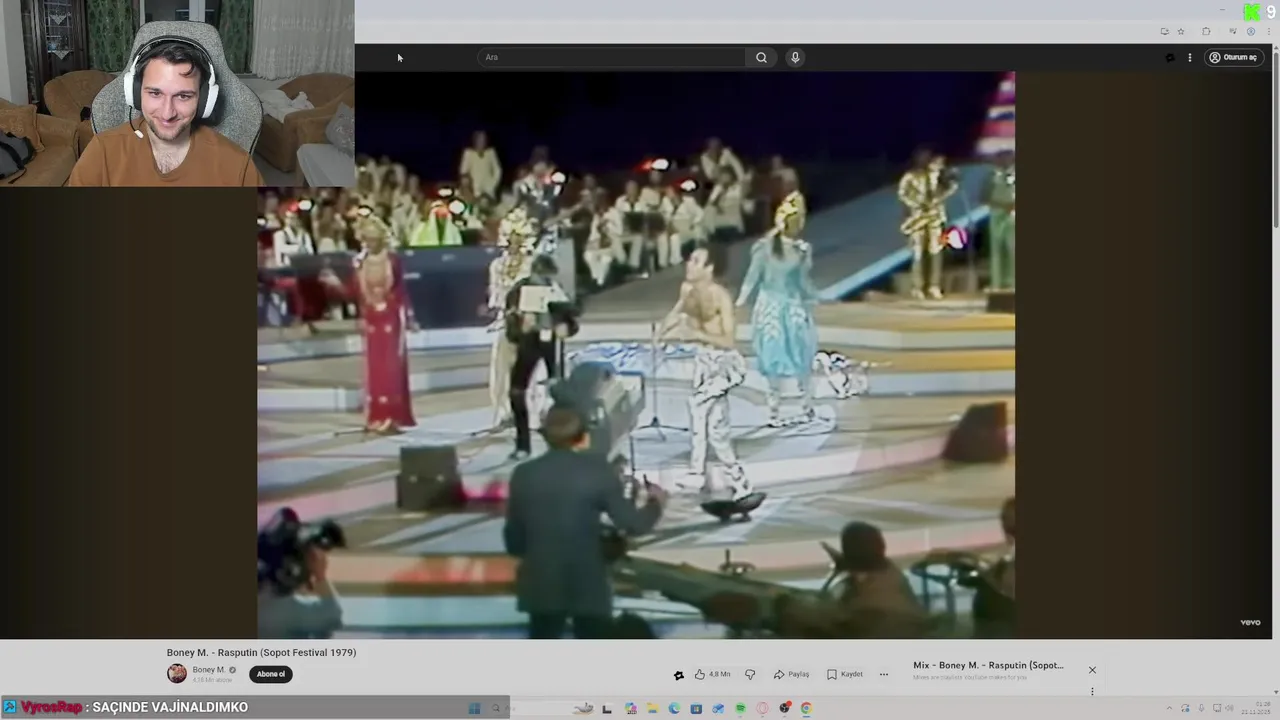
Task: Open Spotify from the taskbar
Action: [x=740, y=708]
